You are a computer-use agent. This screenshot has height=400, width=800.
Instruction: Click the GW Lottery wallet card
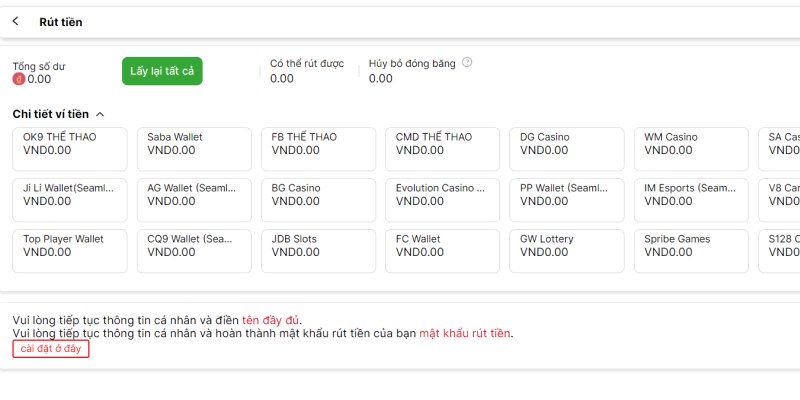pos(566,250)
